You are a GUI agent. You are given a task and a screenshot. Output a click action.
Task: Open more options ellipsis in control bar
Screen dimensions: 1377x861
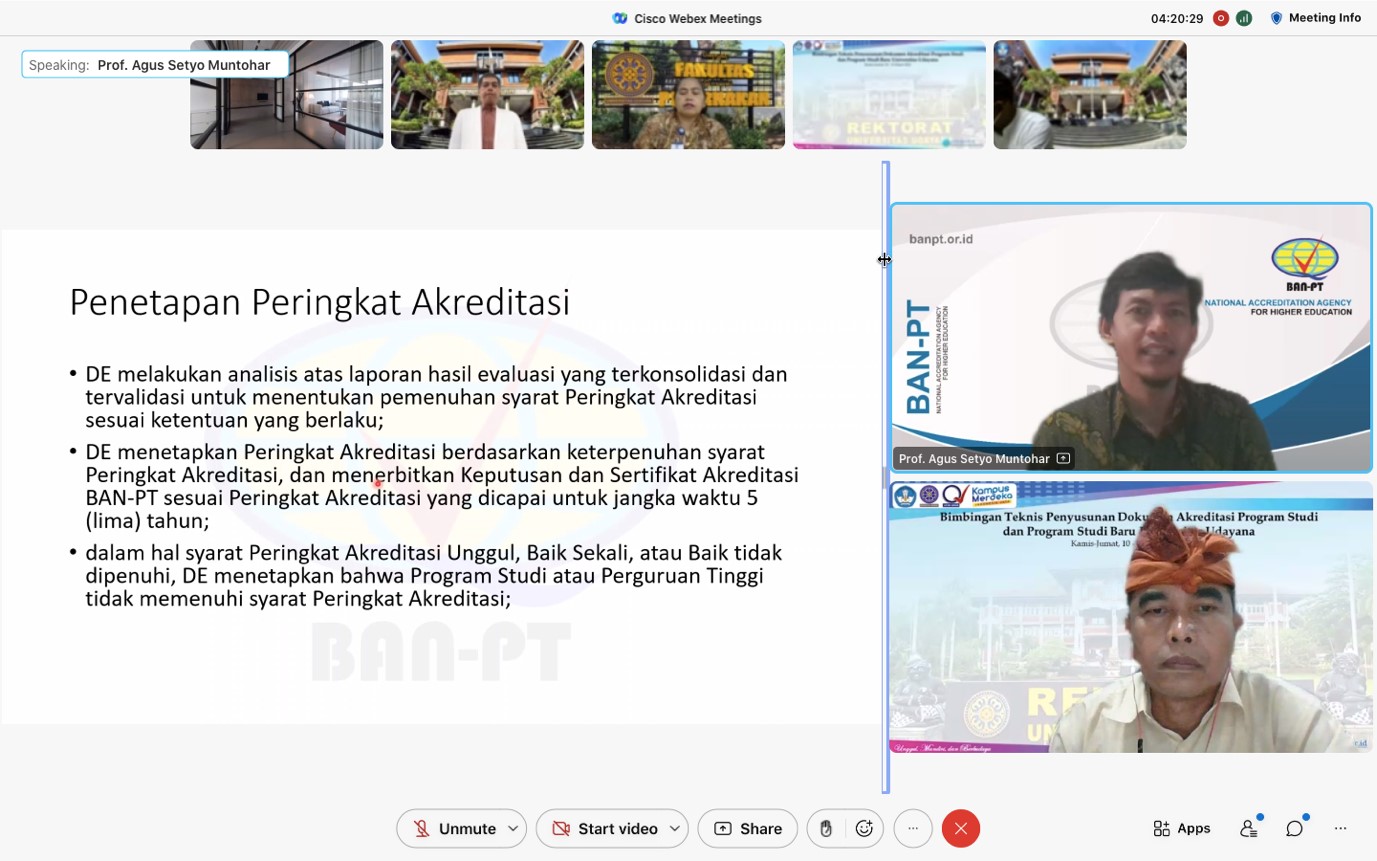coord(912,828)
